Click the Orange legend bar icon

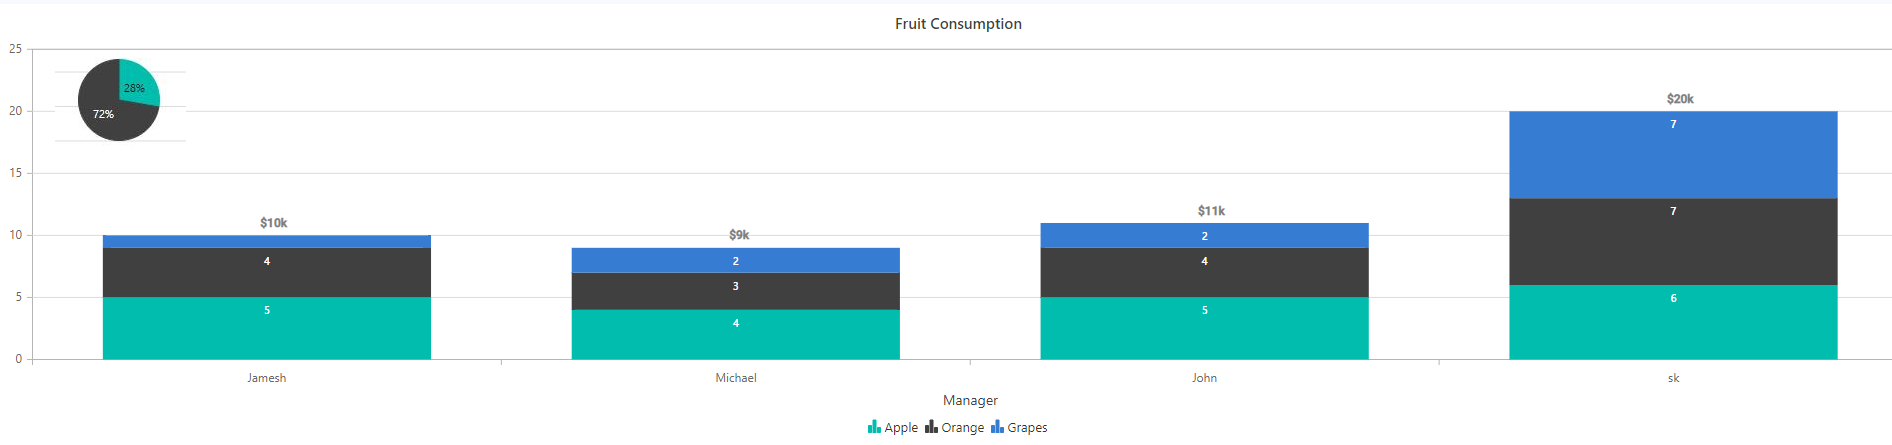coord(931,427)
